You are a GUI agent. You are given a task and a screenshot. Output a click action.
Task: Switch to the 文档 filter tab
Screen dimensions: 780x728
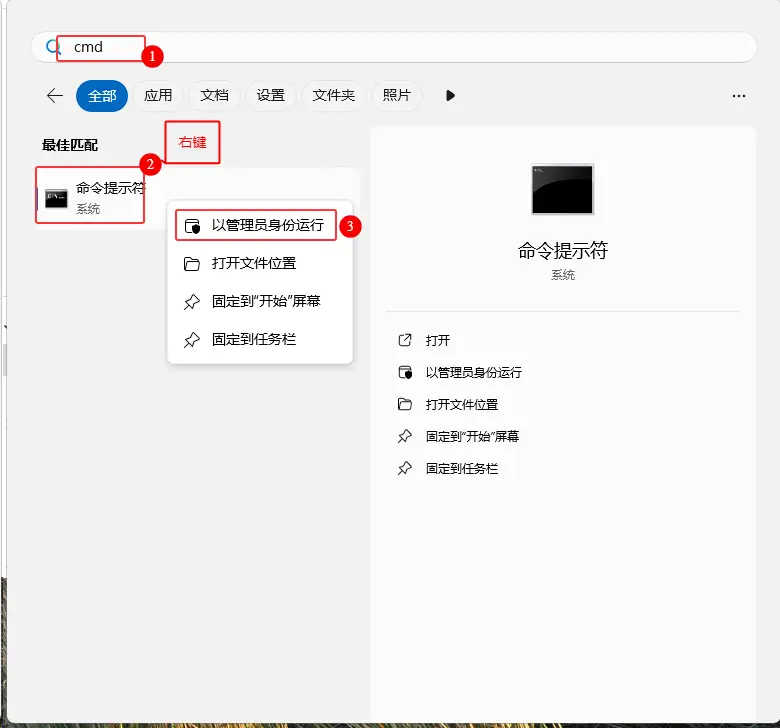pyautogui.click(x=214, y=96)
